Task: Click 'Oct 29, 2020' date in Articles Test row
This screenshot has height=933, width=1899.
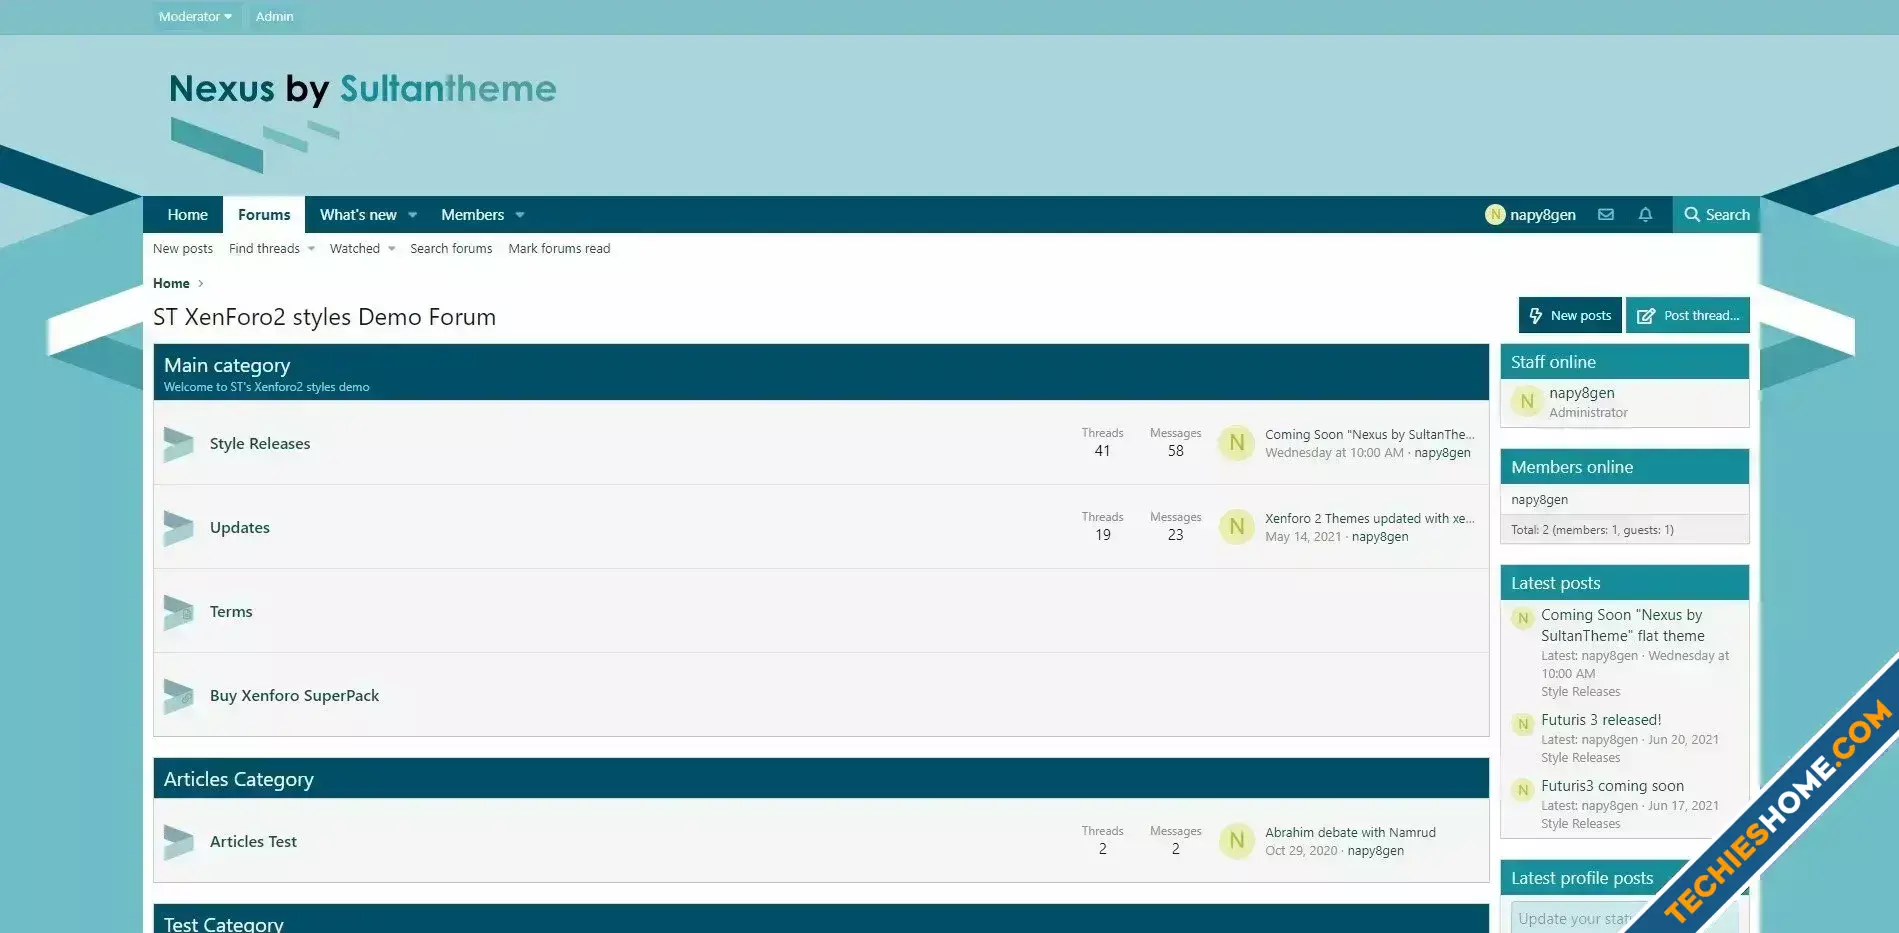Action: 1301,851
